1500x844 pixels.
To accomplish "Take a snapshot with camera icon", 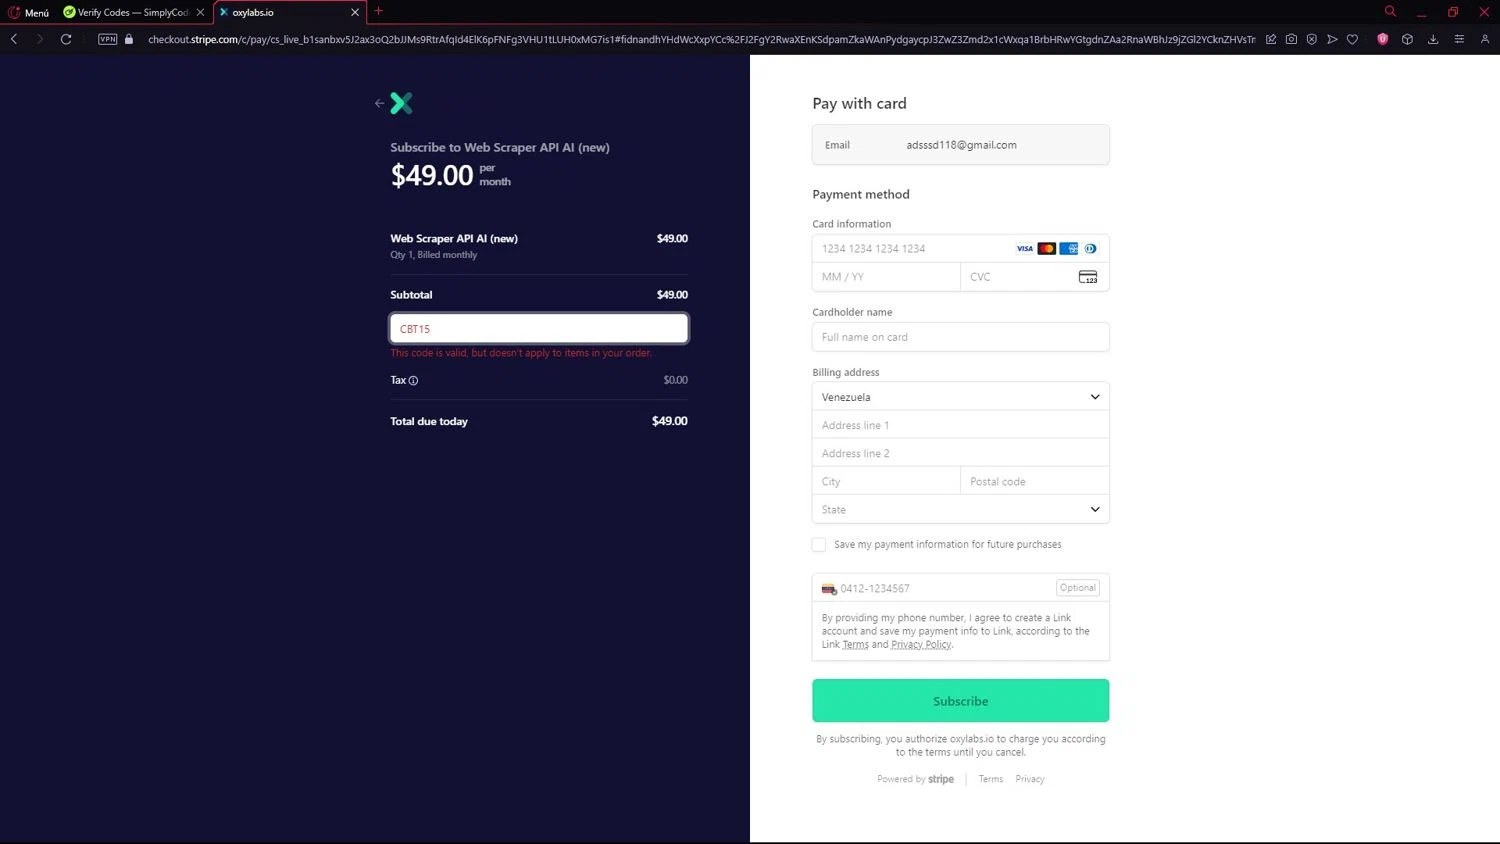I will pyautogui.click(x=1291, y=39).
